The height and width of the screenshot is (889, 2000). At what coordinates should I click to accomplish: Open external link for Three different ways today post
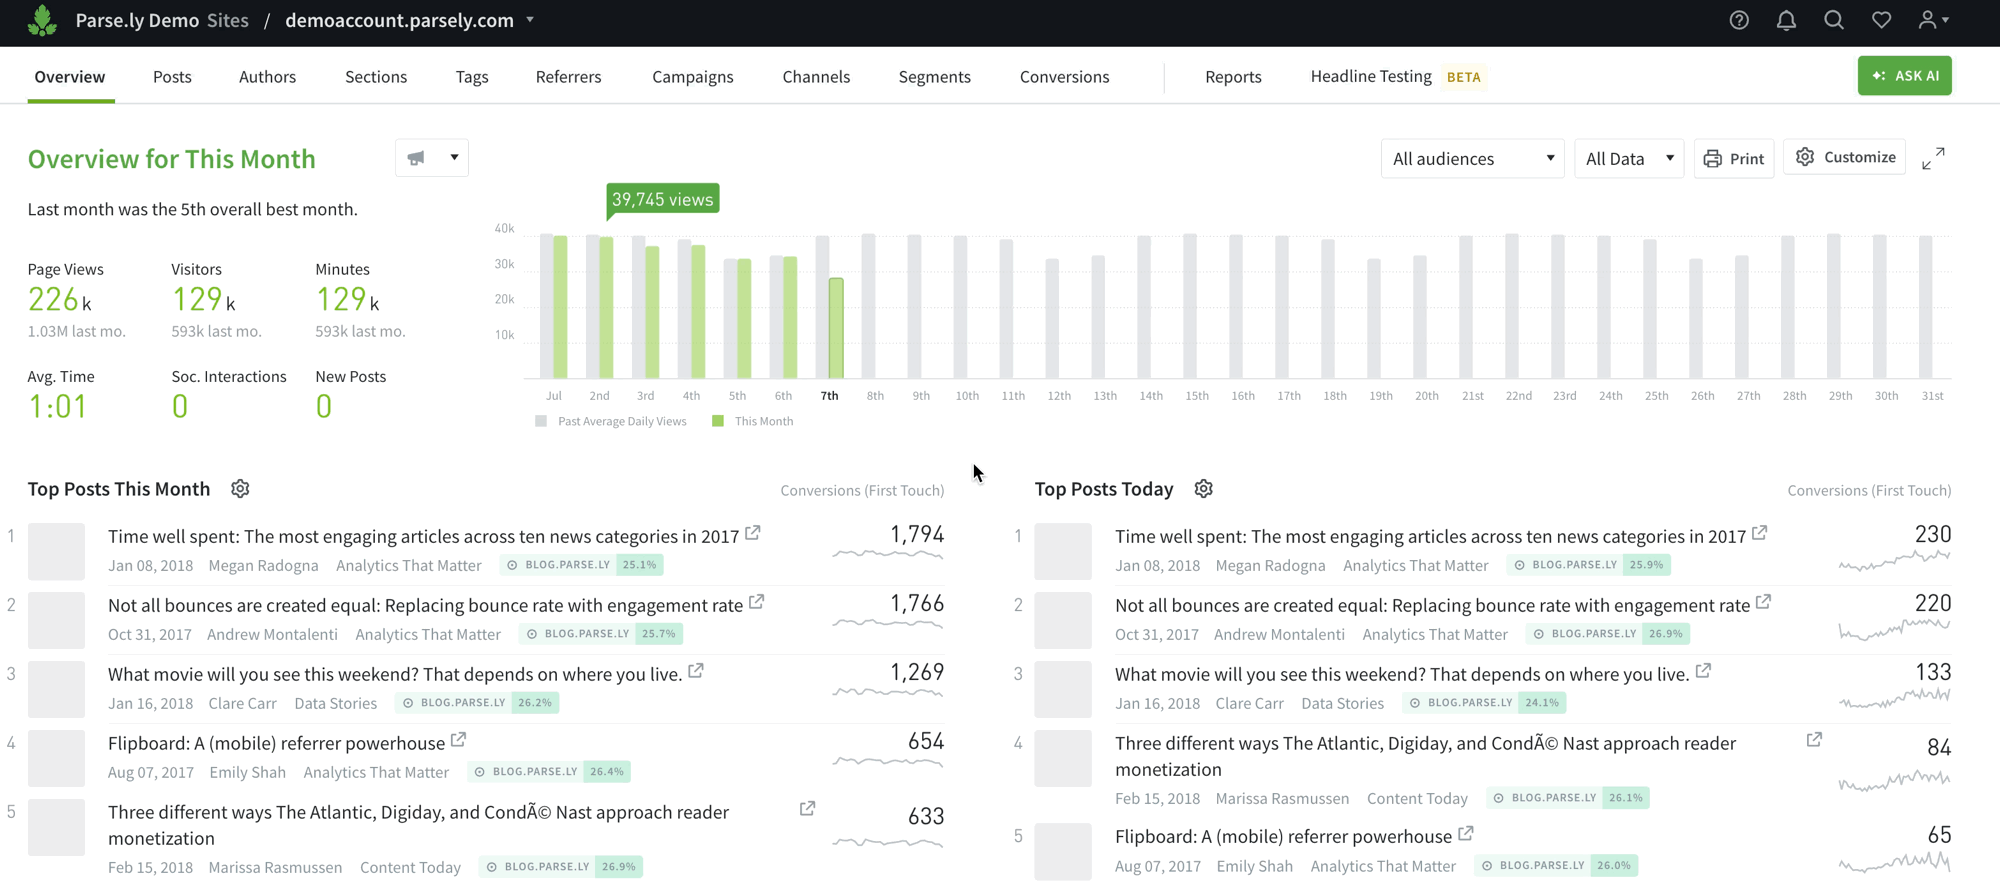coord(1814,740)
